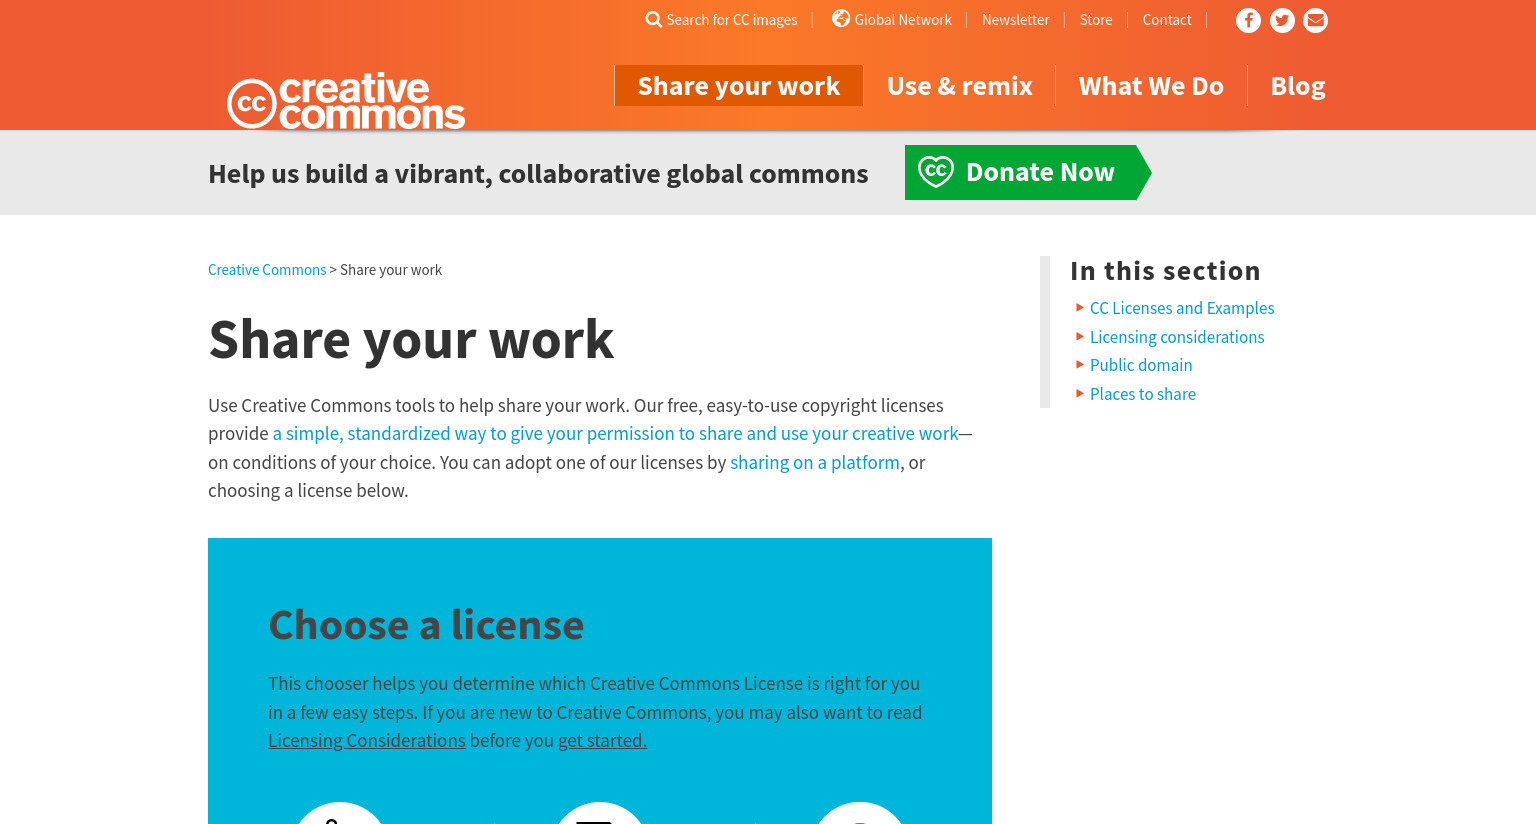Open the Contact link in header
Screen dimensions: 1536x824
[1167, 20]
